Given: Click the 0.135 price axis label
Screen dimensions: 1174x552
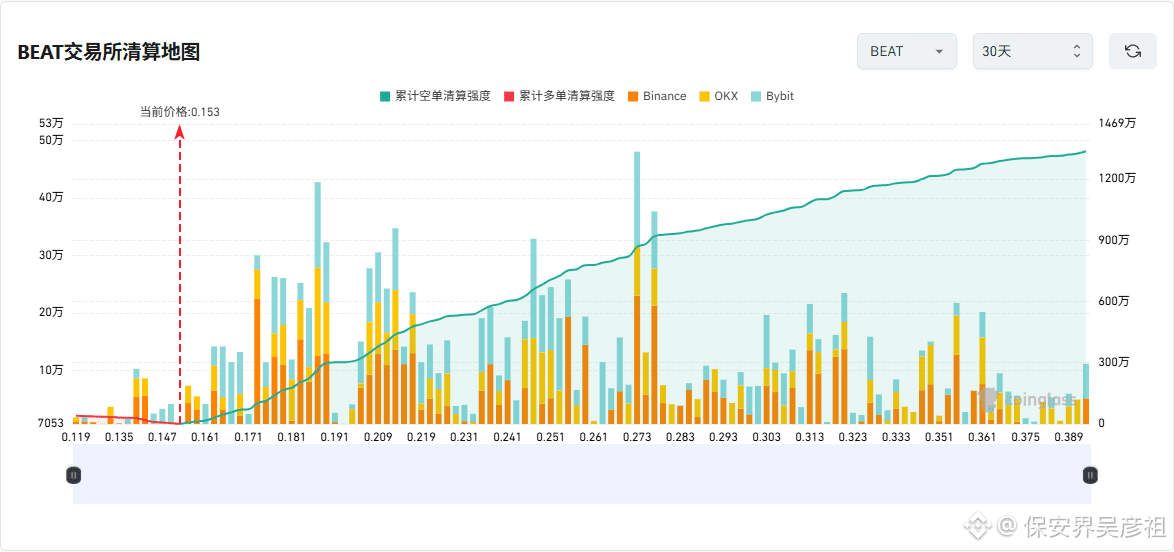Looking at the screenshot, I should pyautogui.click(x=118, y=437).
